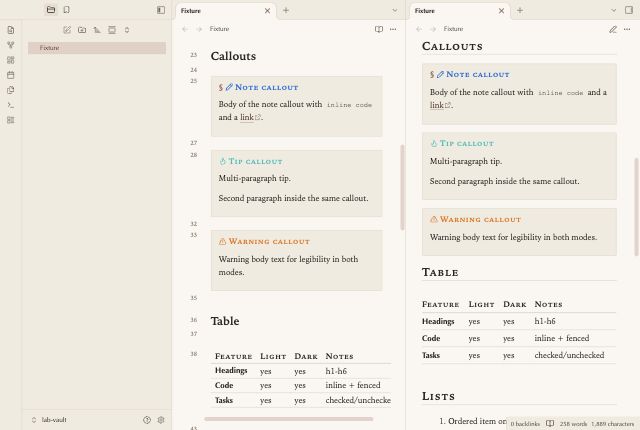Open graph view from ribbon
640x430 pixels.
coord(11,45)
